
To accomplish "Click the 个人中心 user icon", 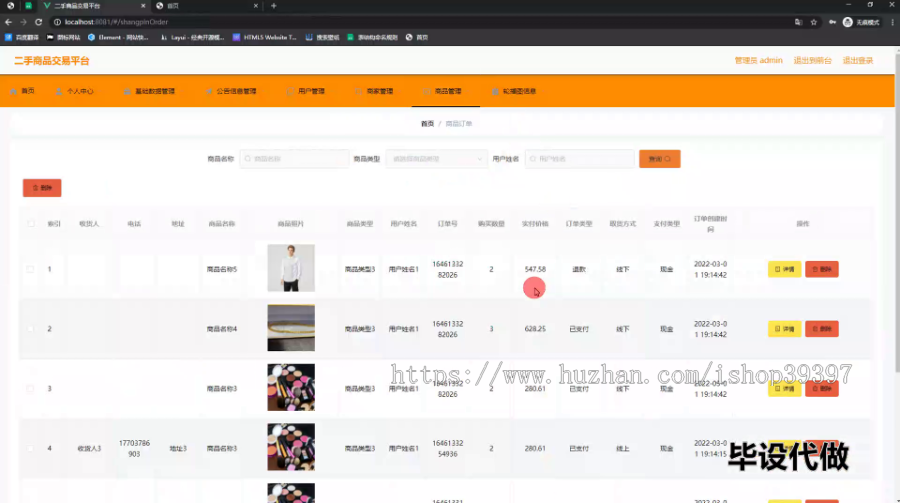I will [59, 91].
